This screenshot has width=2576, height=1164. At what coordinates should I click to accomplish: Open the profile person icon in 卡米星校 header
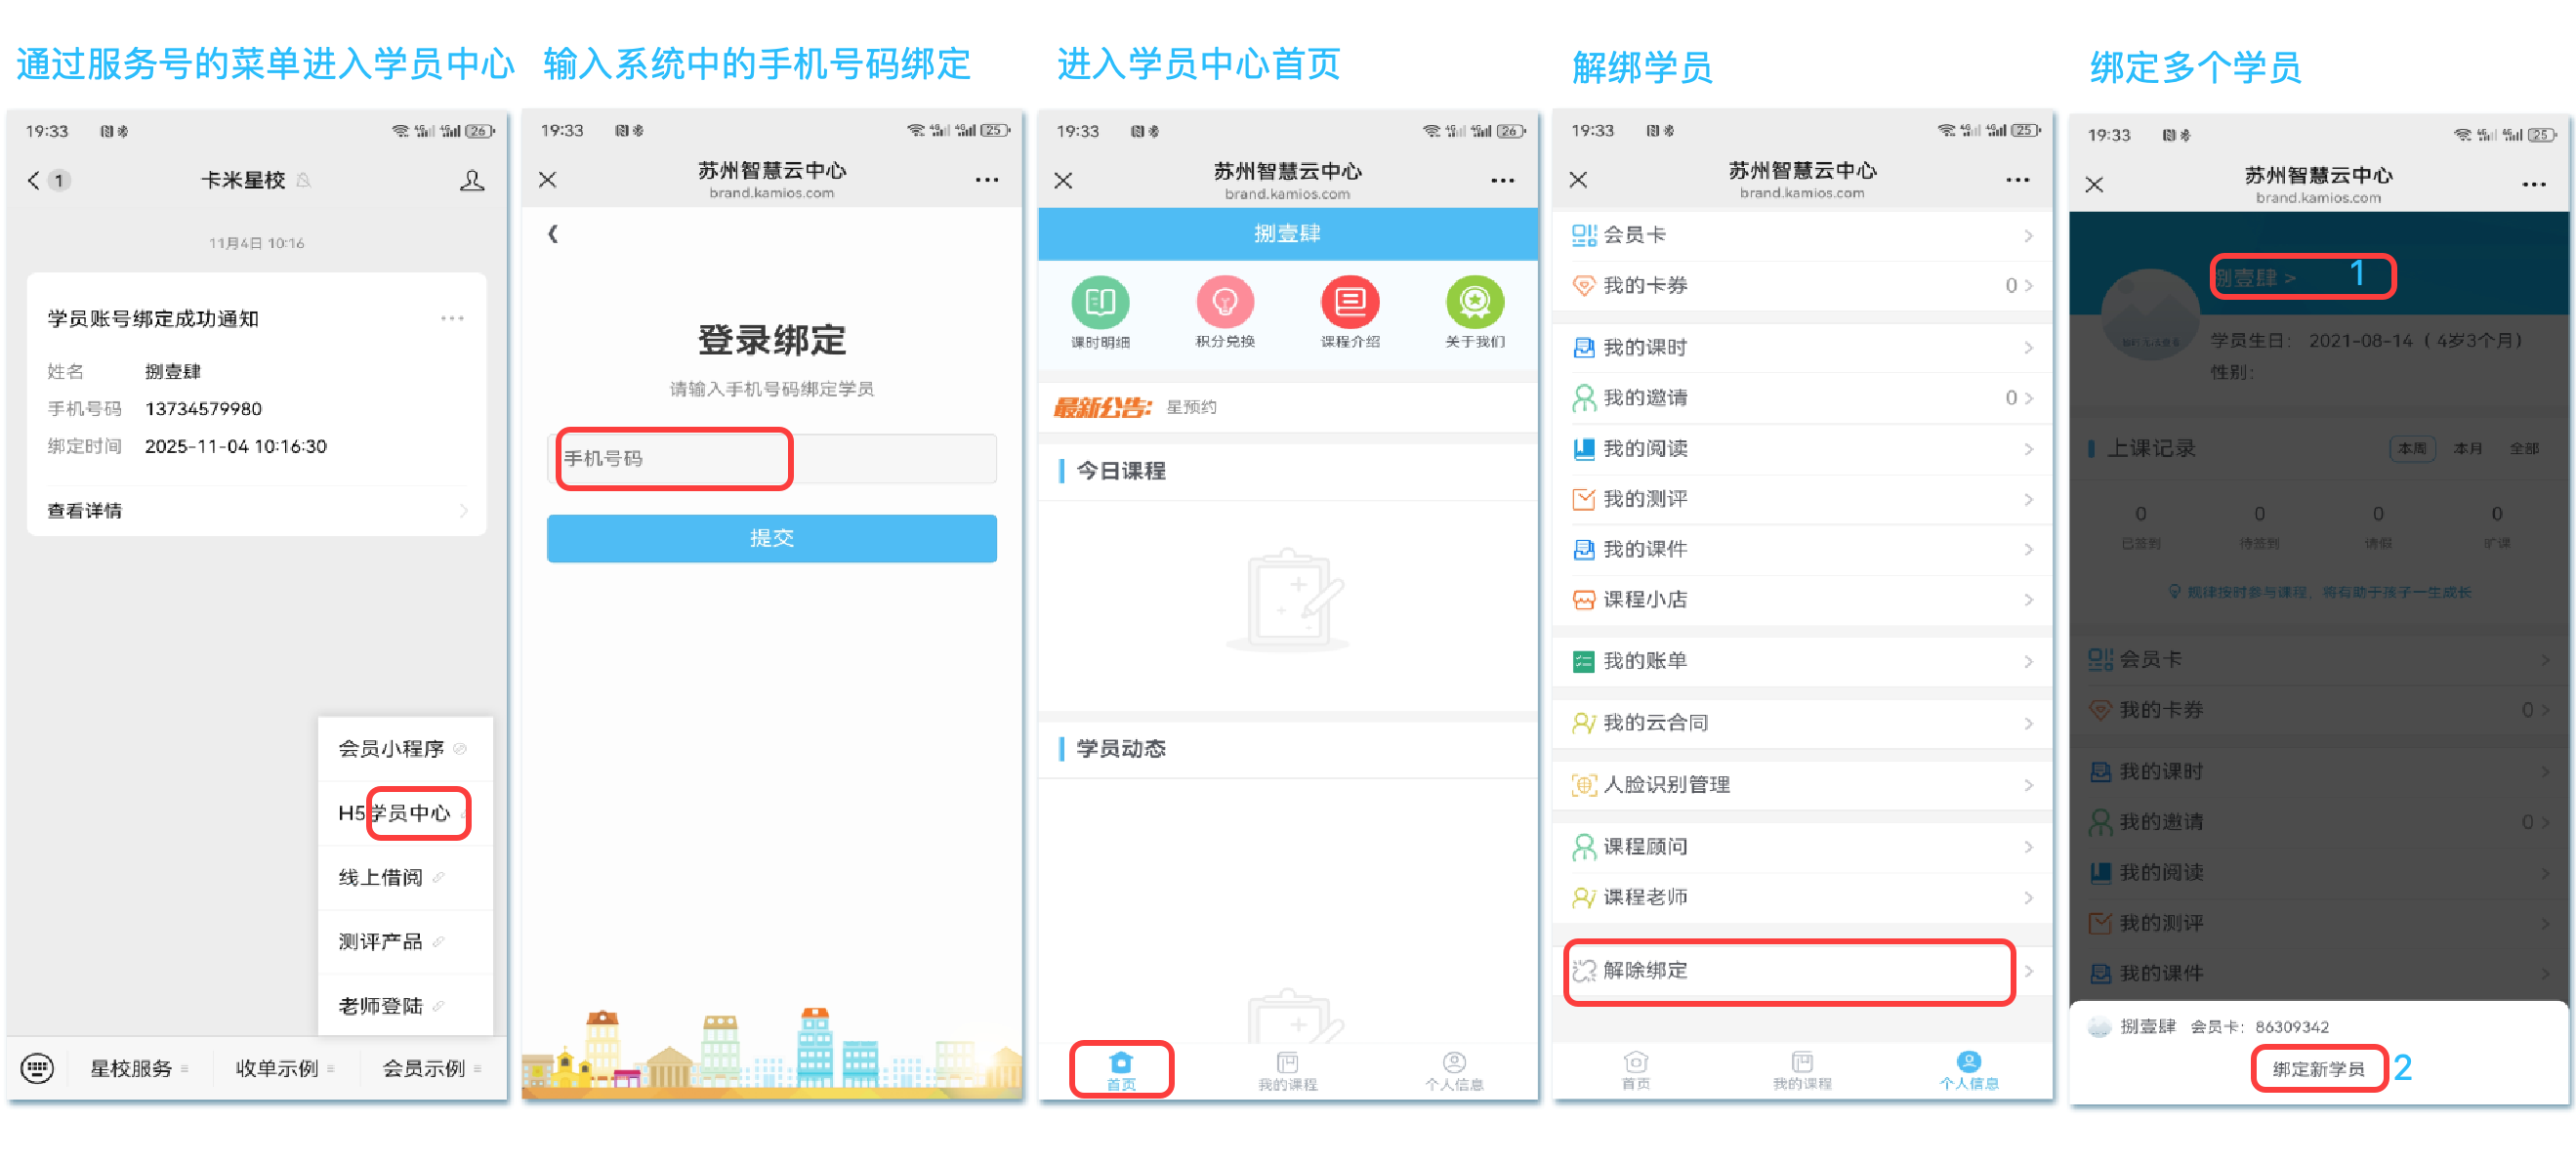[x=471, y=181]
